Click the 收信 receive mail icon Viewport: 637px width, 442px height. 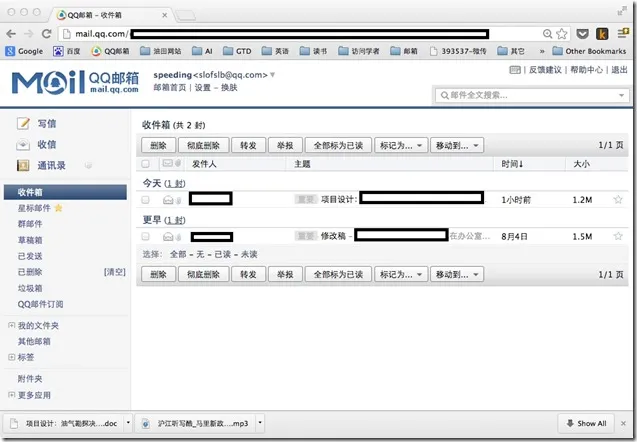(23, 144)
